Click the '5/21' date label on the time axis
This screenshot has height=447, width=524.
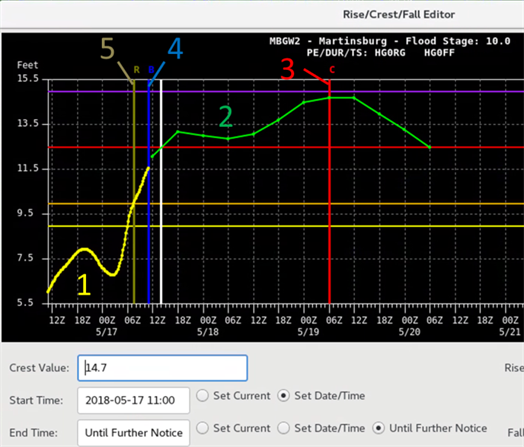(x=510, y=332)
